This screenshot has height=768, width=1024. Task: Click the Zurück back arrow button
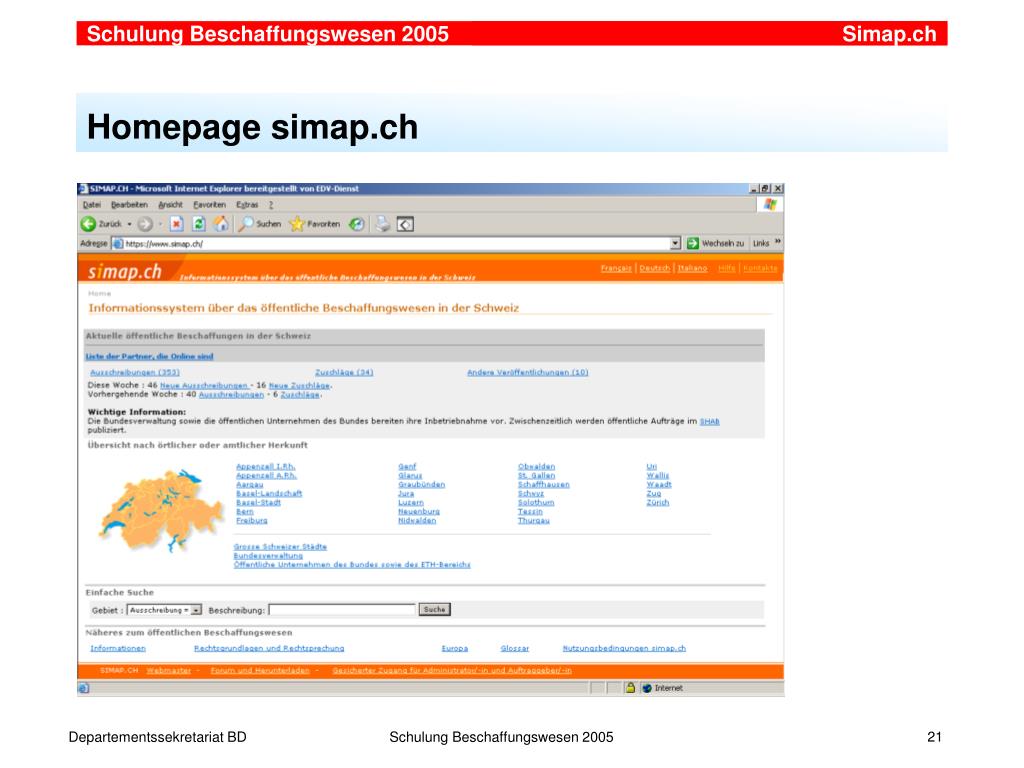tap(88, 224)
